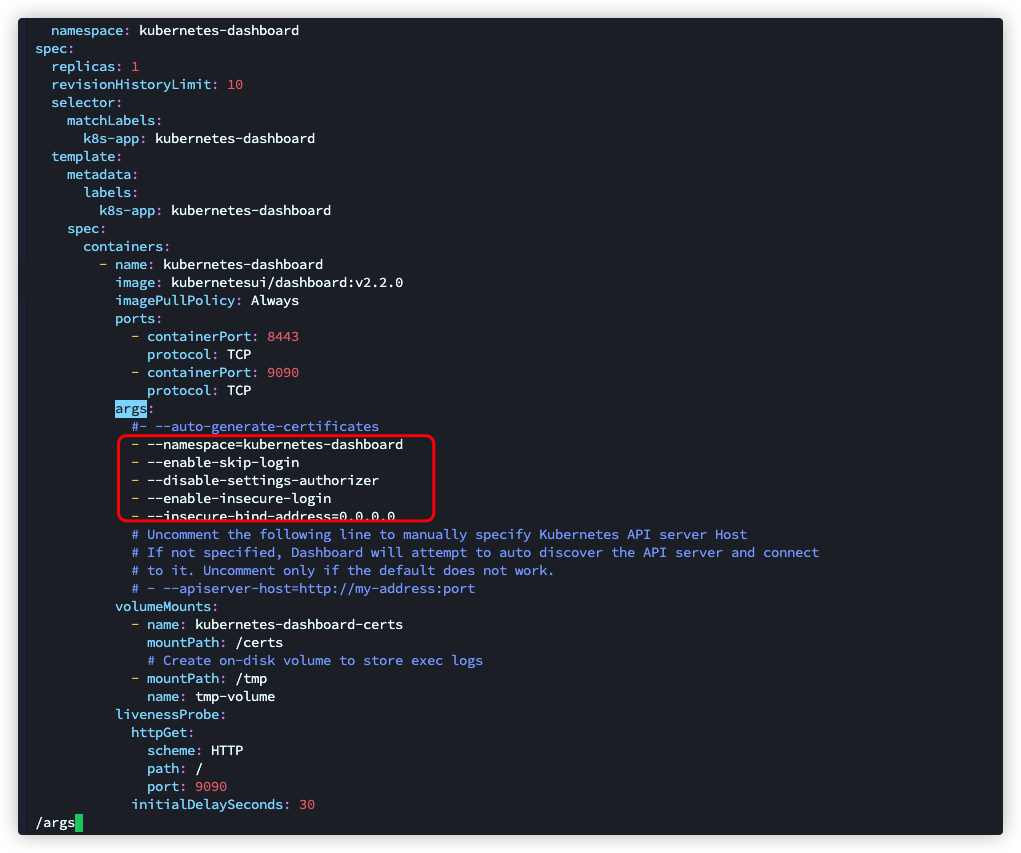1021x853 pixels.
Task: Click the name: tmp-volume line
Action: tap(211, 697)
